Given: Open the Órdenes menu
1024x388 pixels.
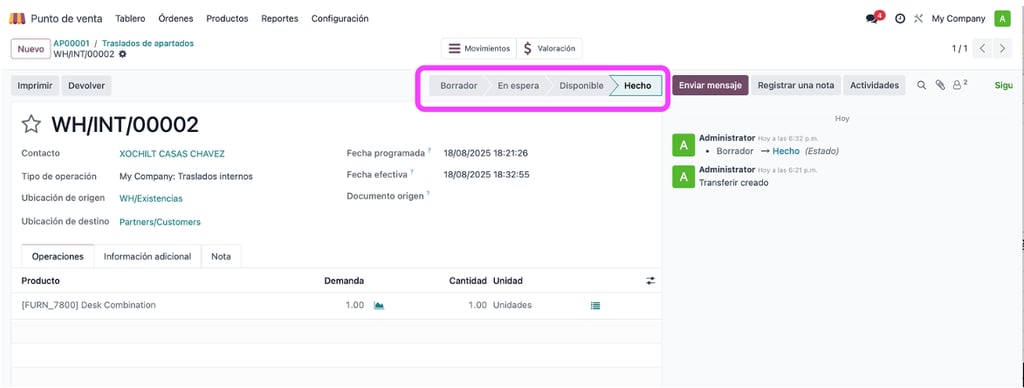Looking at the screenshot, I should tap(176, 19).
